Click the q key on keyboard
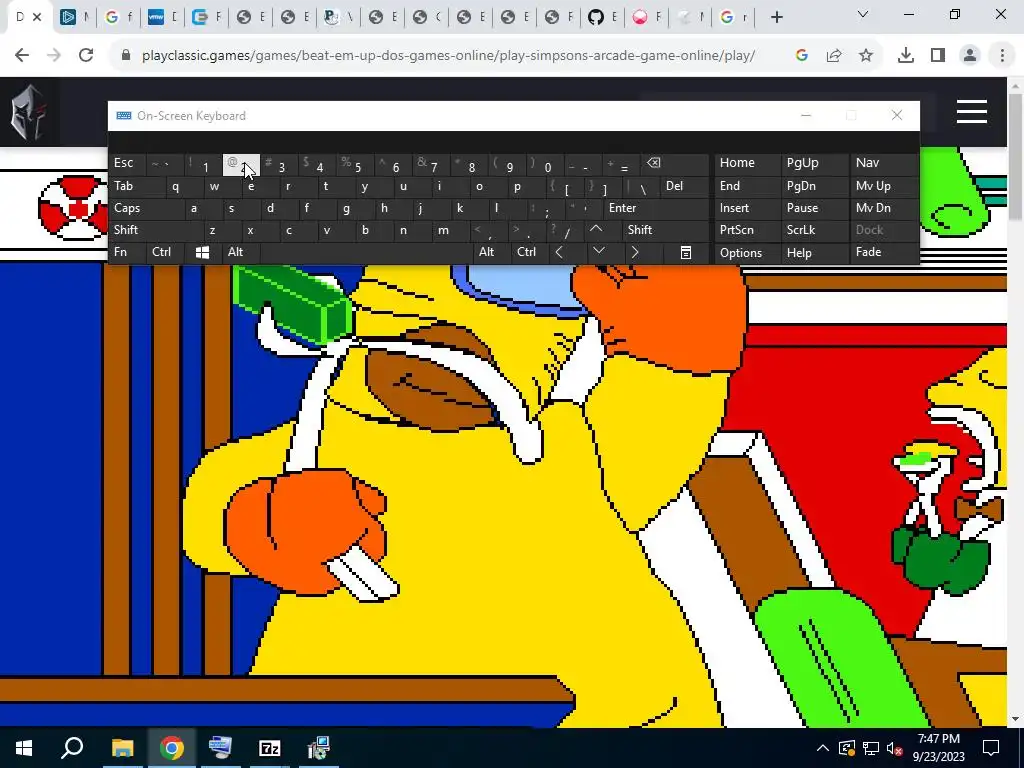The image size is (1024, 768). click(x=175, y=187)
